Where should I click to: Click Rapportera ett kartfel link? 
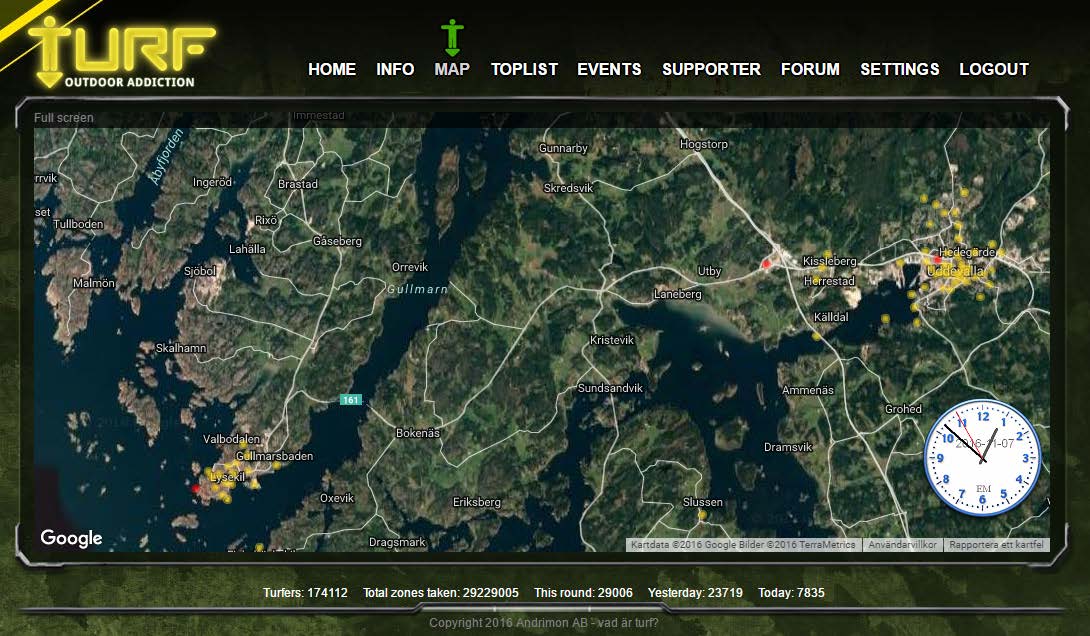coord(996,545)
